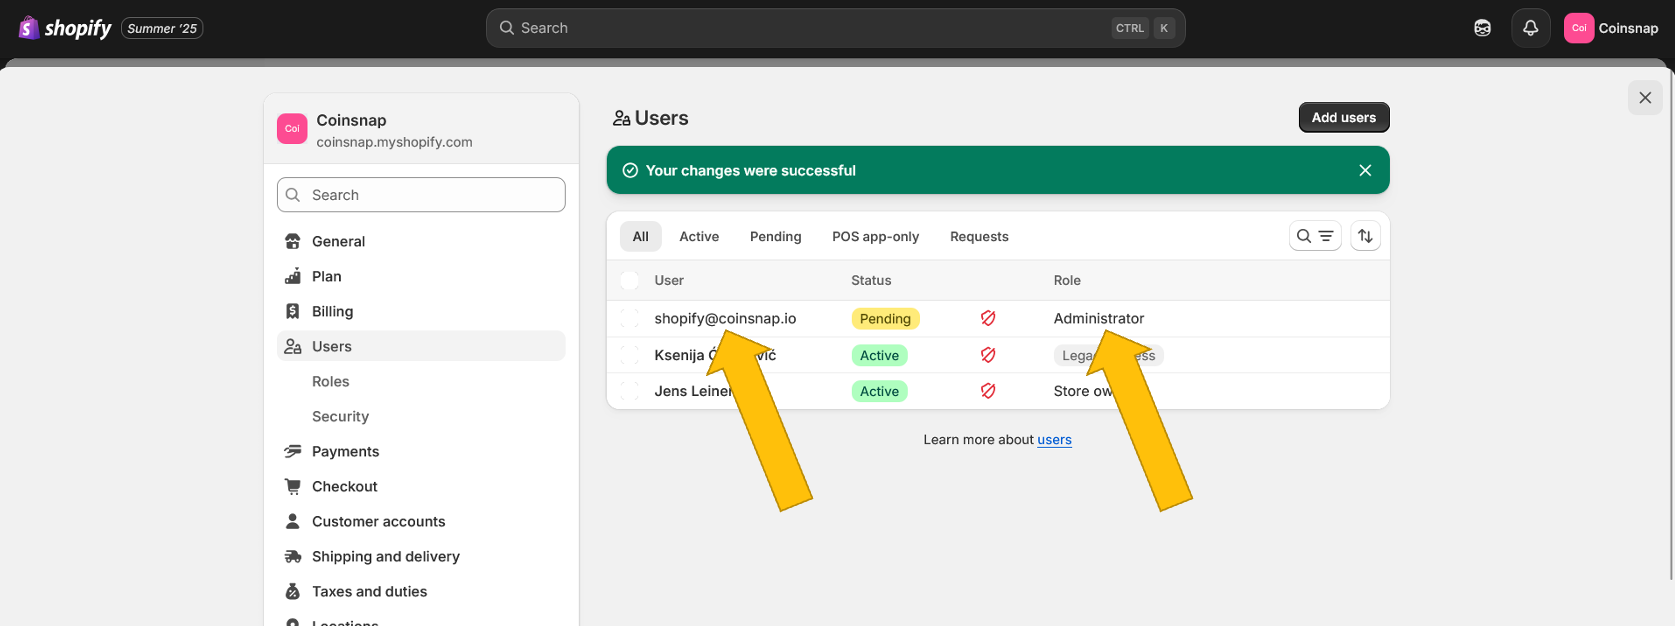Click Active badge in Jens Leinert row
Image resolution: width=1675 pixels, height=626 pixels.
879,391
